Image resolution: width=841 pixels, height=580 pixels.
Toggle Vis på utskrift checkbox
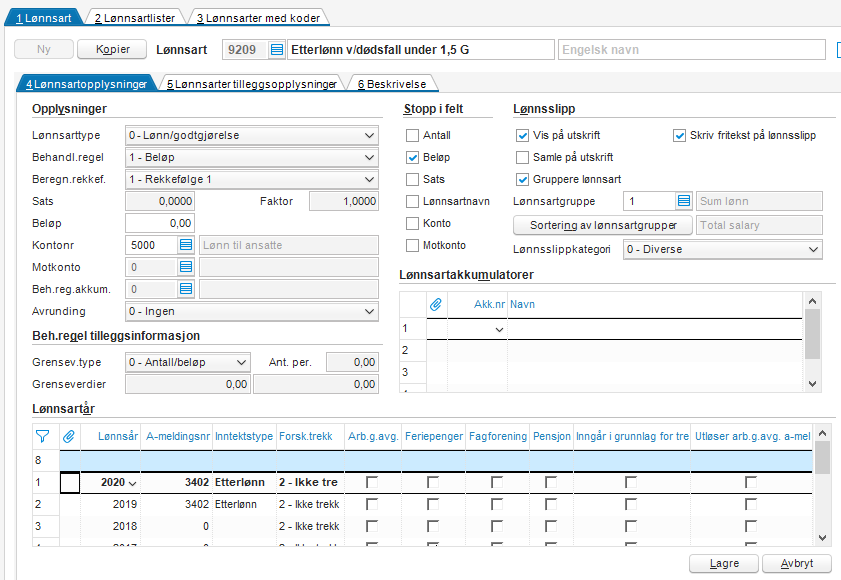pos(522,135)
